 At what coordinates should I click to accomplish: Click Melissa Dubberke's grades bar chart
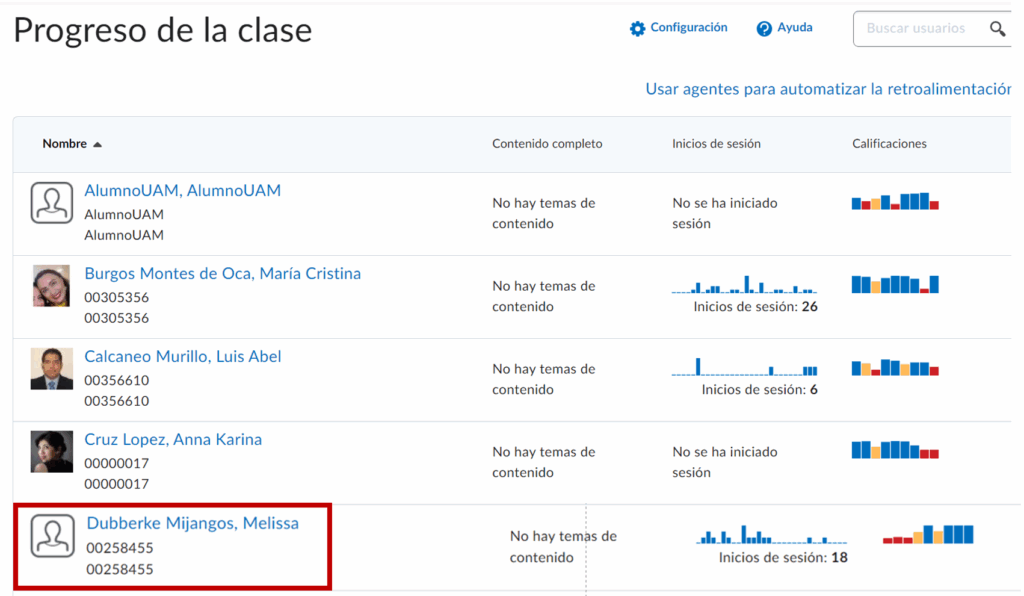pos(928,534)
